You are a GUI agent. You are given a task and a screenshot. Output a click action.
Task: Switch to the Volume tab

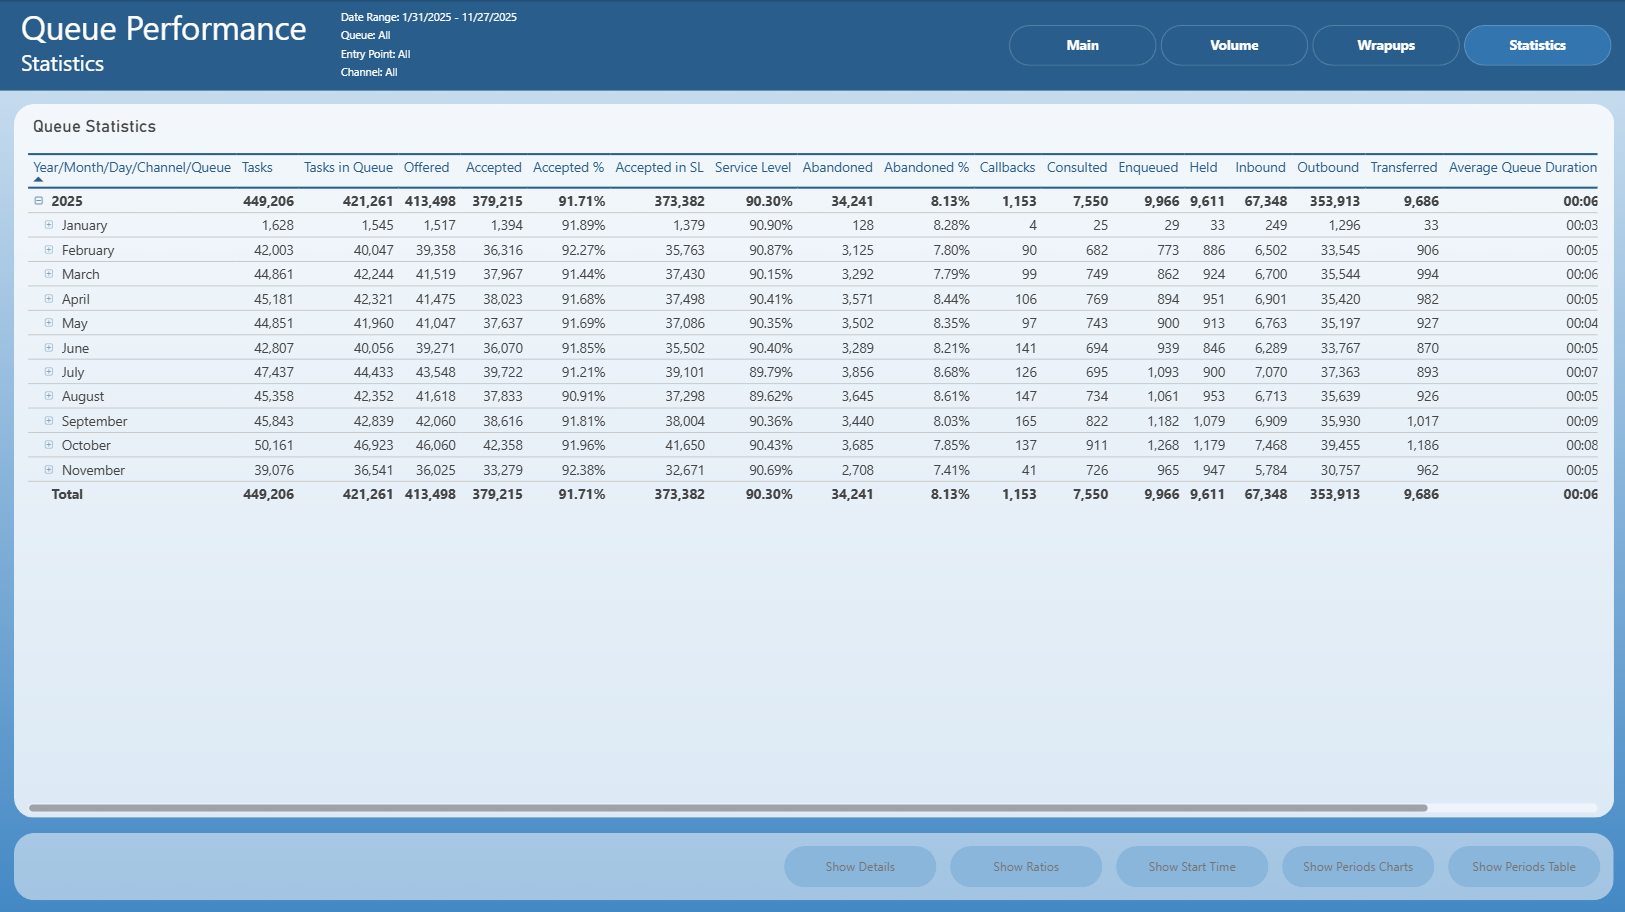coord(1234,45)
